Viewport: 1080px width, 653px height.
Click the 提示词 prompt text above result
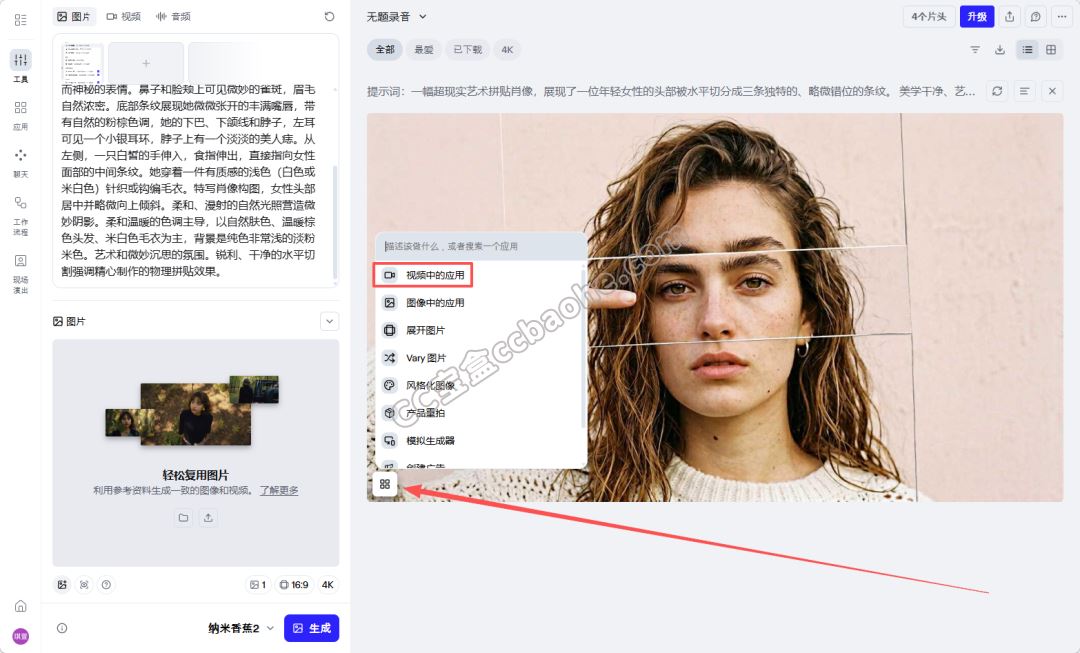(671, 91)
